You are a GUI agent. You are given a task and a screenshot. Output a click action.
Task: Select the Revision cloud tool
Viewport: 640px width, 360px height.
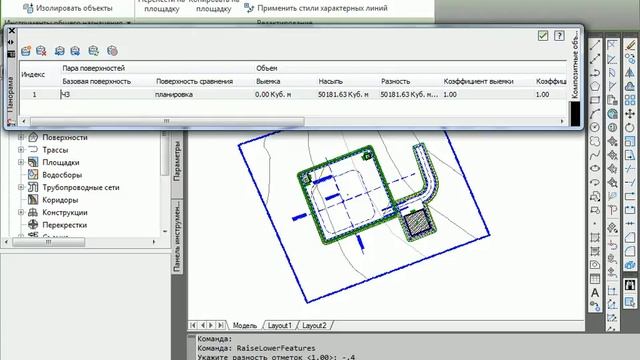click(595, 141)
